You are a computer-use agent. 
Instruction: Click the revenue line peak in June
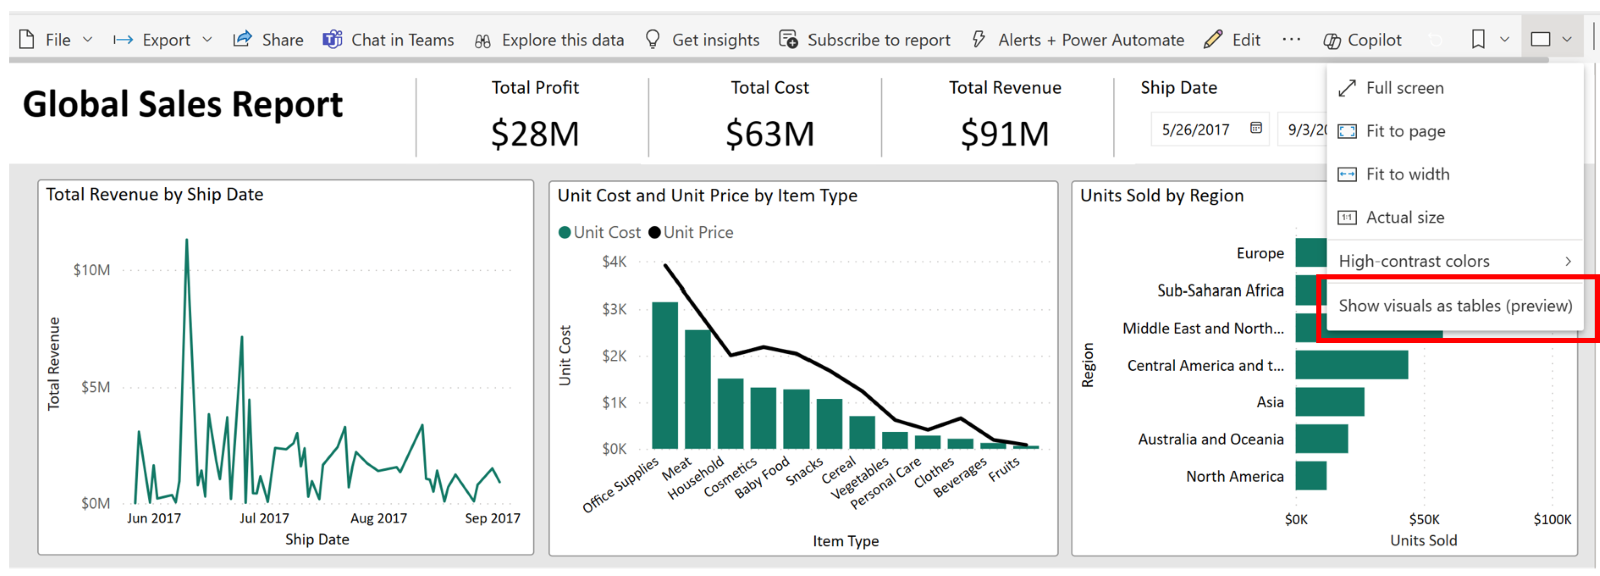[186, 241]
